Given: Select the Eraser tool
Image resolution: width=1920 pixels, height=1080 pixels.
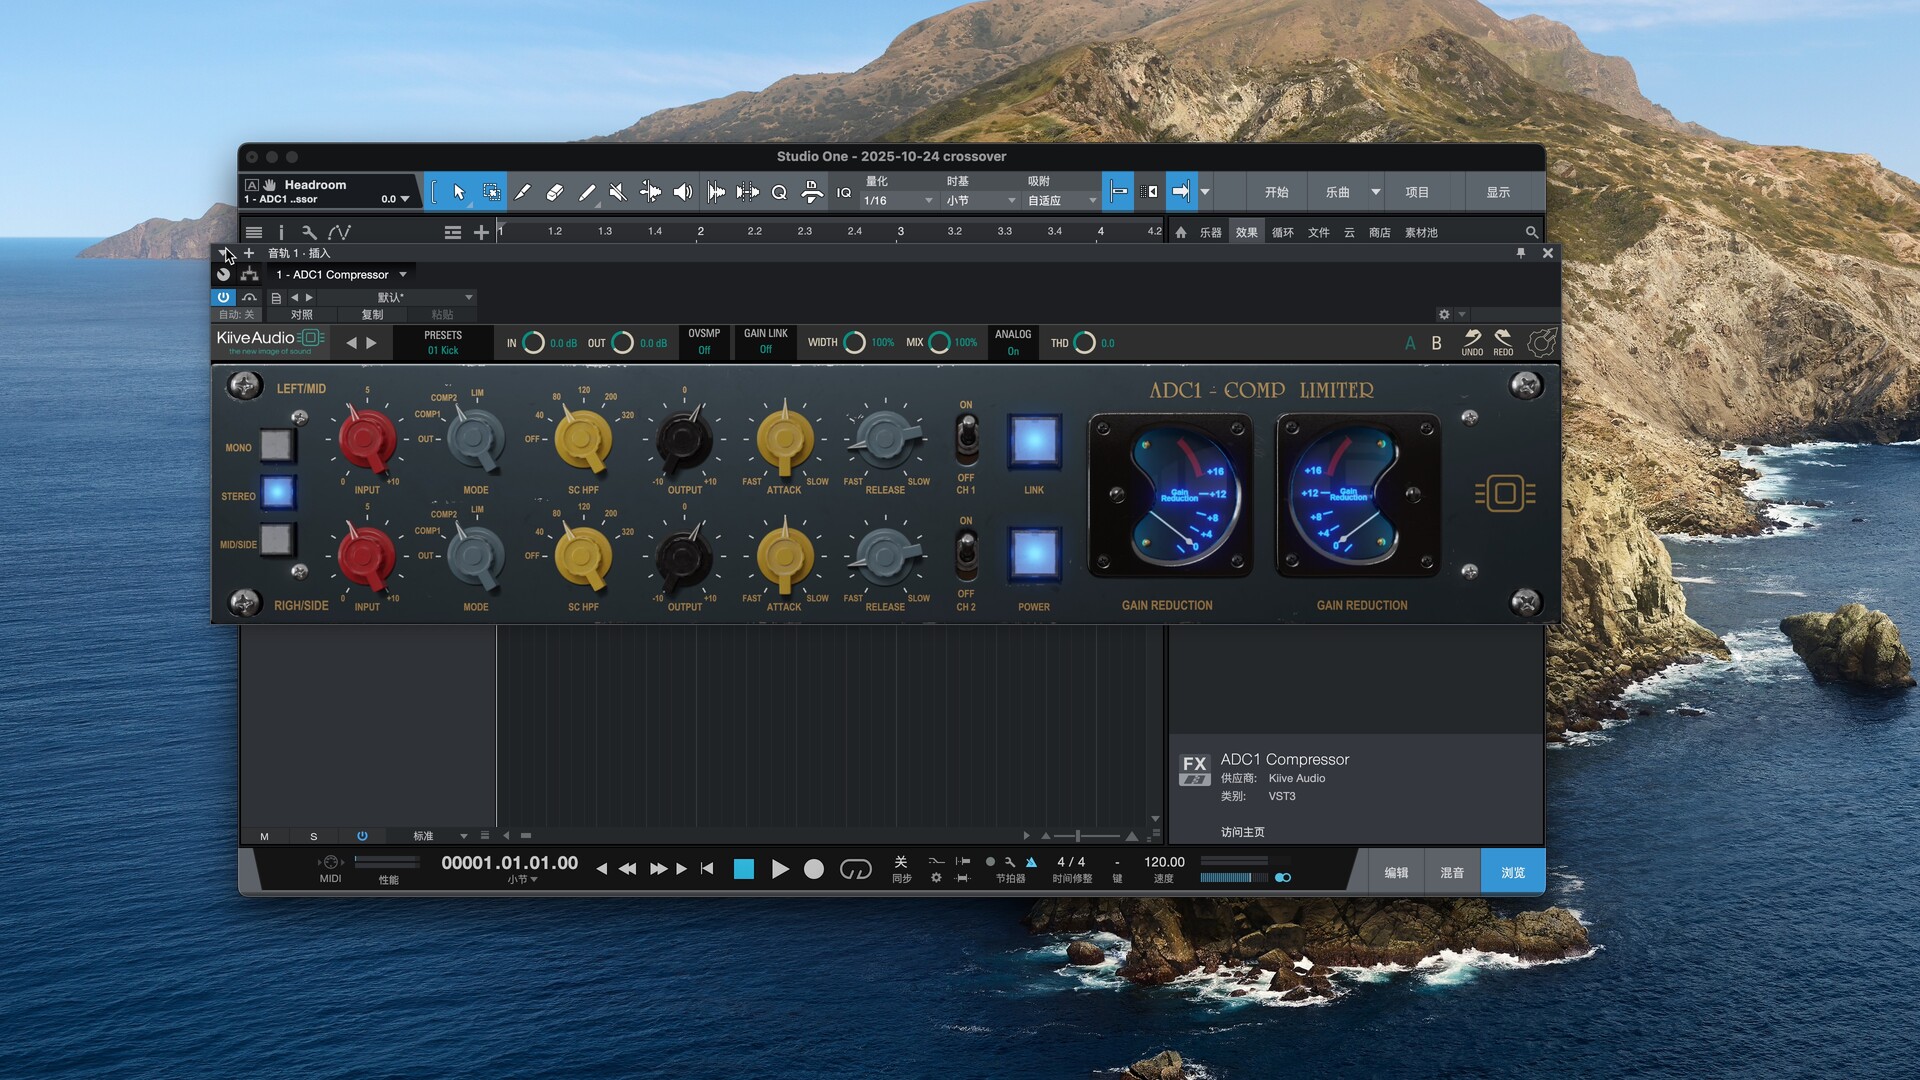Looking at the screenshot, I should point(554,192).
